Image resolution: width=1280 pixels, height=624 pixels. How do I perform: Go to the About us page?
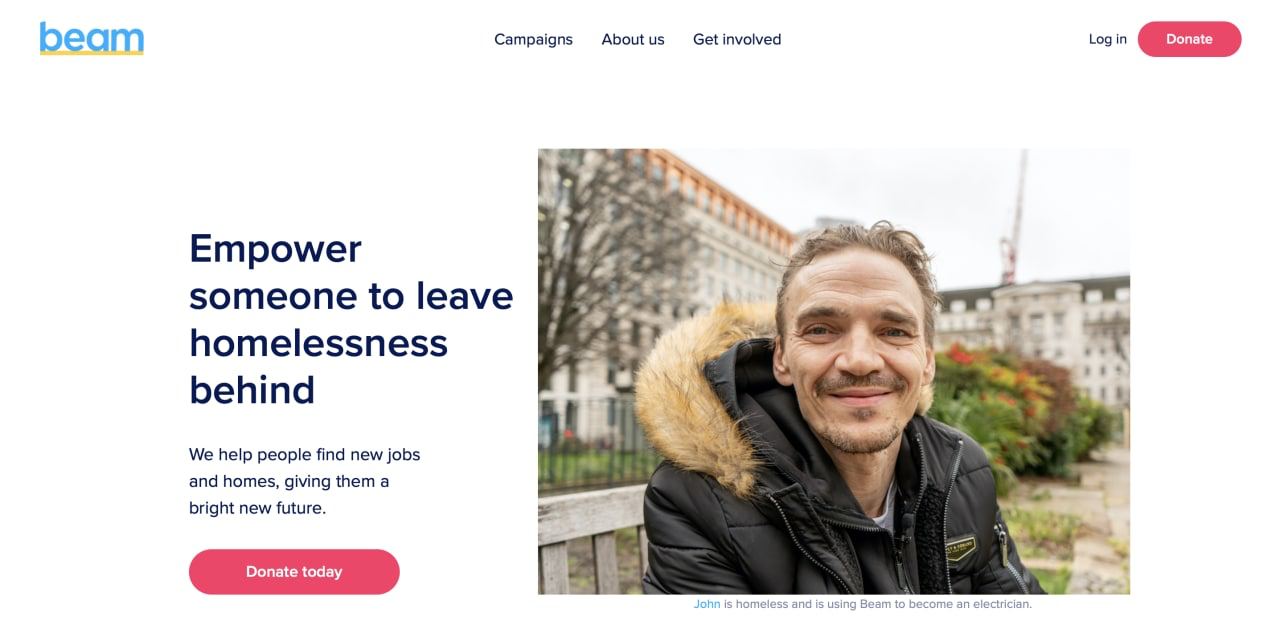coord(633,39)
